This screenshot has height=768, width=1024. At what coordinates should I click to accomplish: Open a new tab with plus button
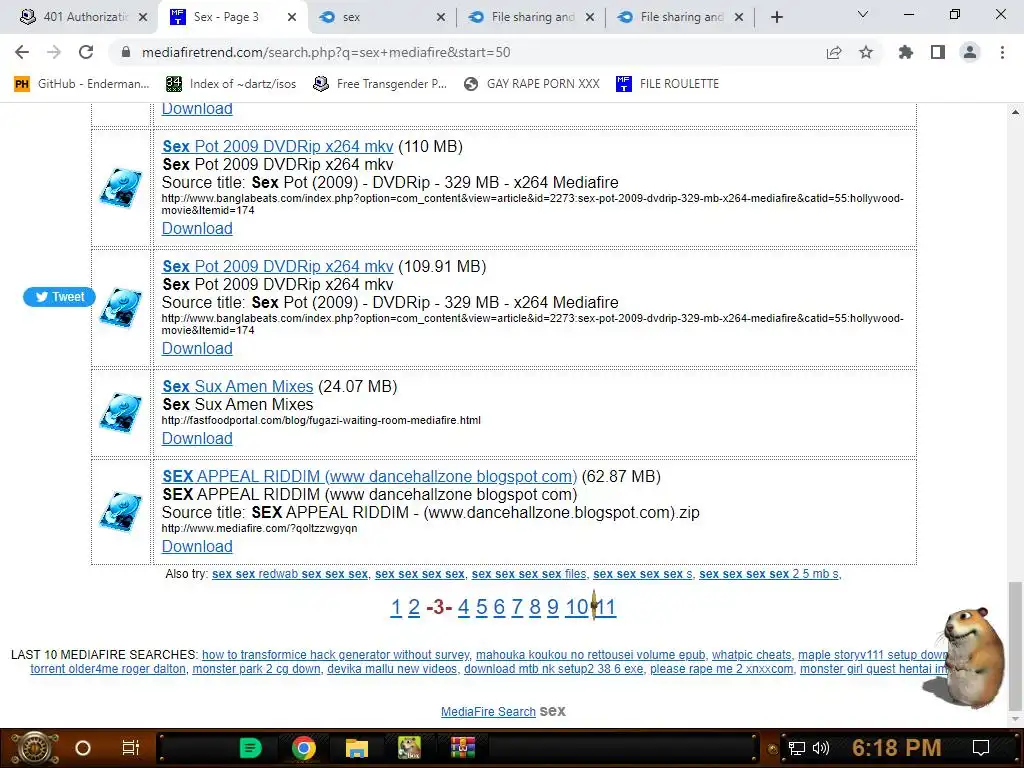[776, 17]
